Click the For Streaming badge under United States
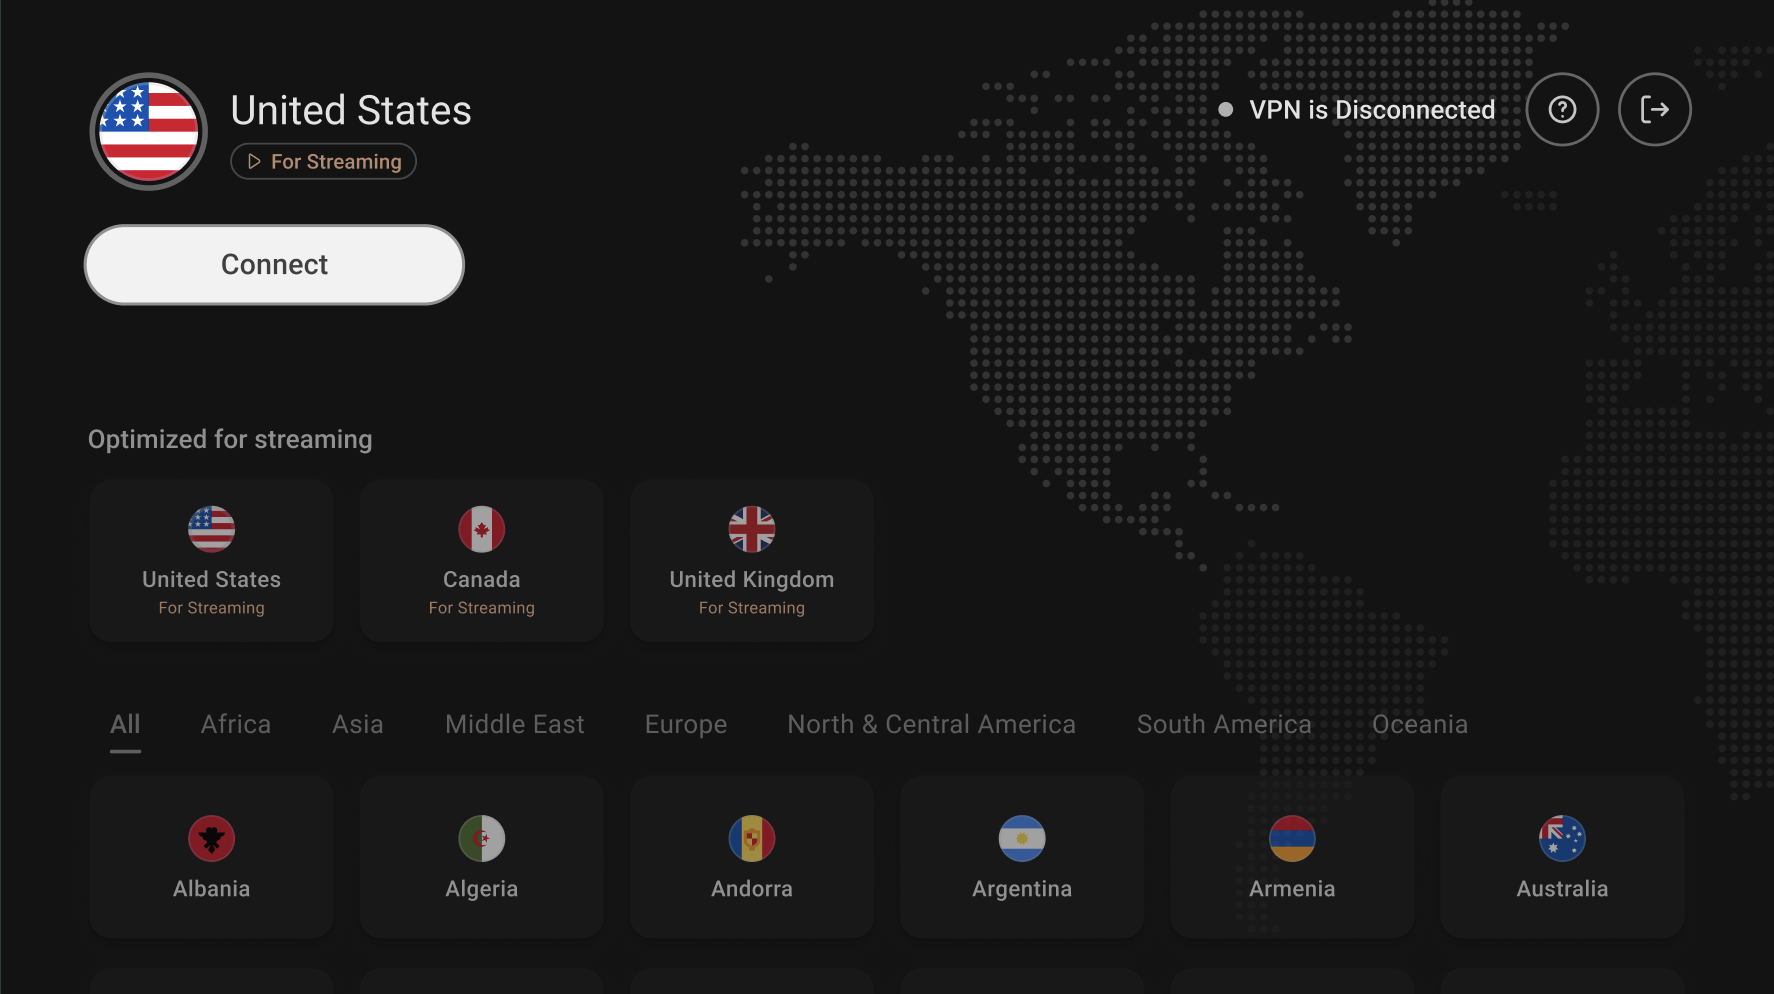 point(324,162)
